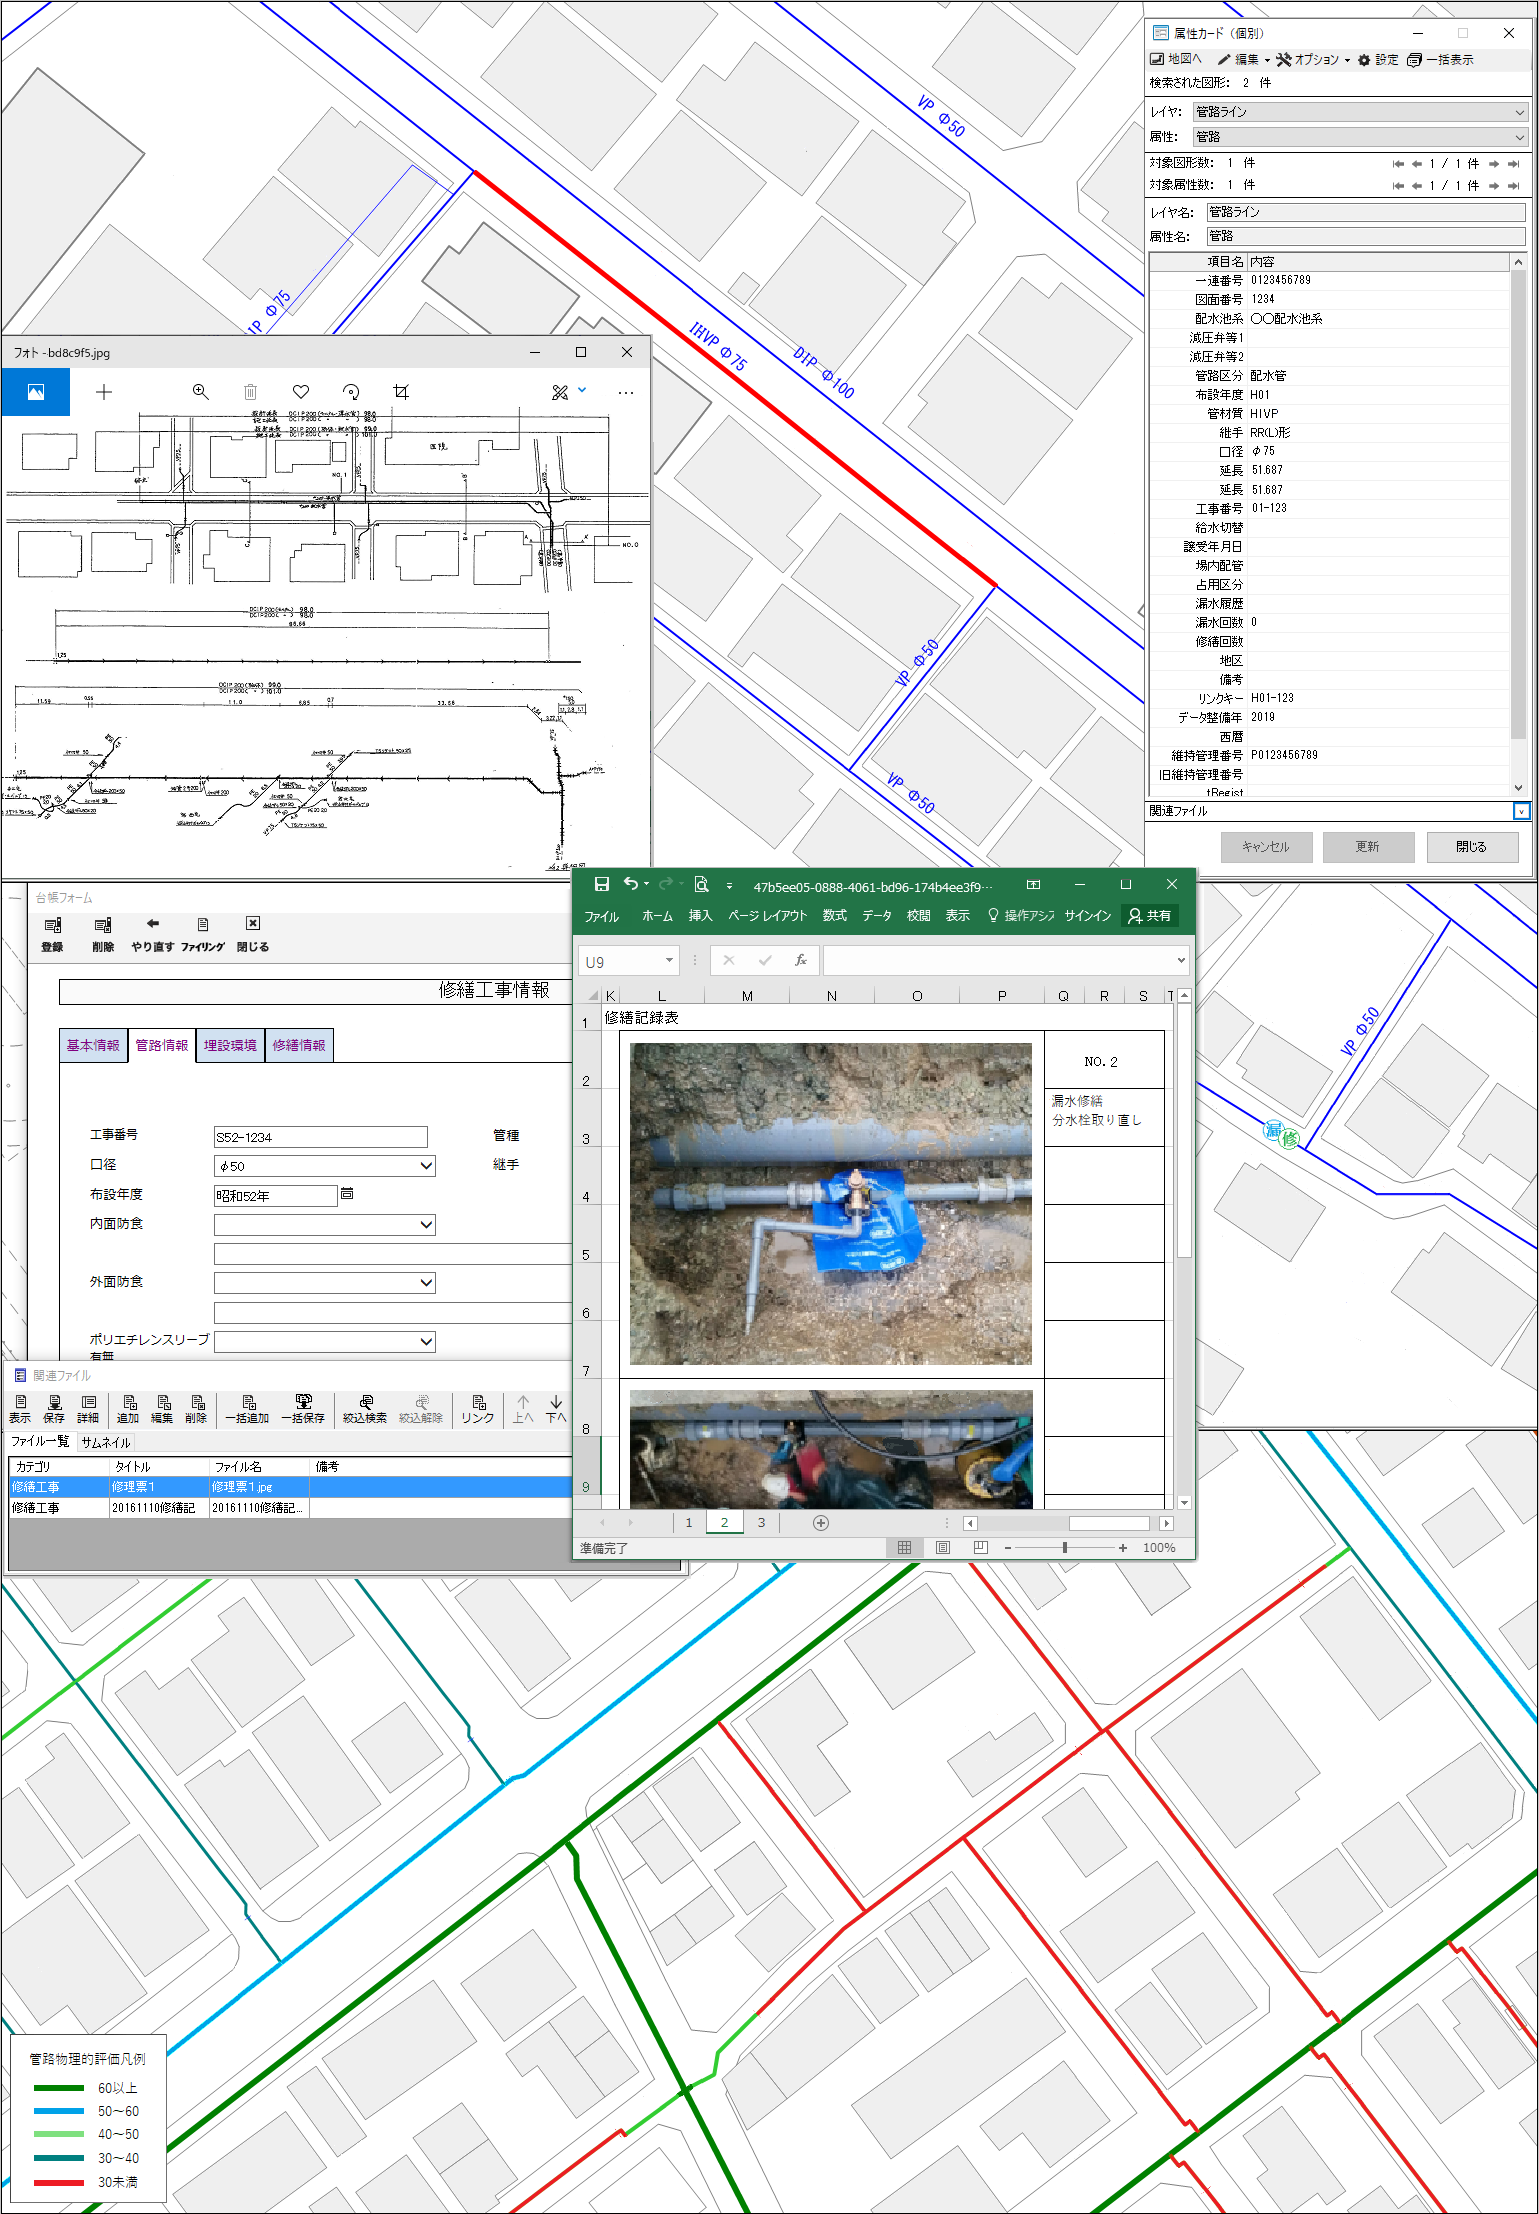Open the レイヤ dropdown showing 管路ライン
Viewport: 1539px width, 2214px height.
tap(1361, 112)
